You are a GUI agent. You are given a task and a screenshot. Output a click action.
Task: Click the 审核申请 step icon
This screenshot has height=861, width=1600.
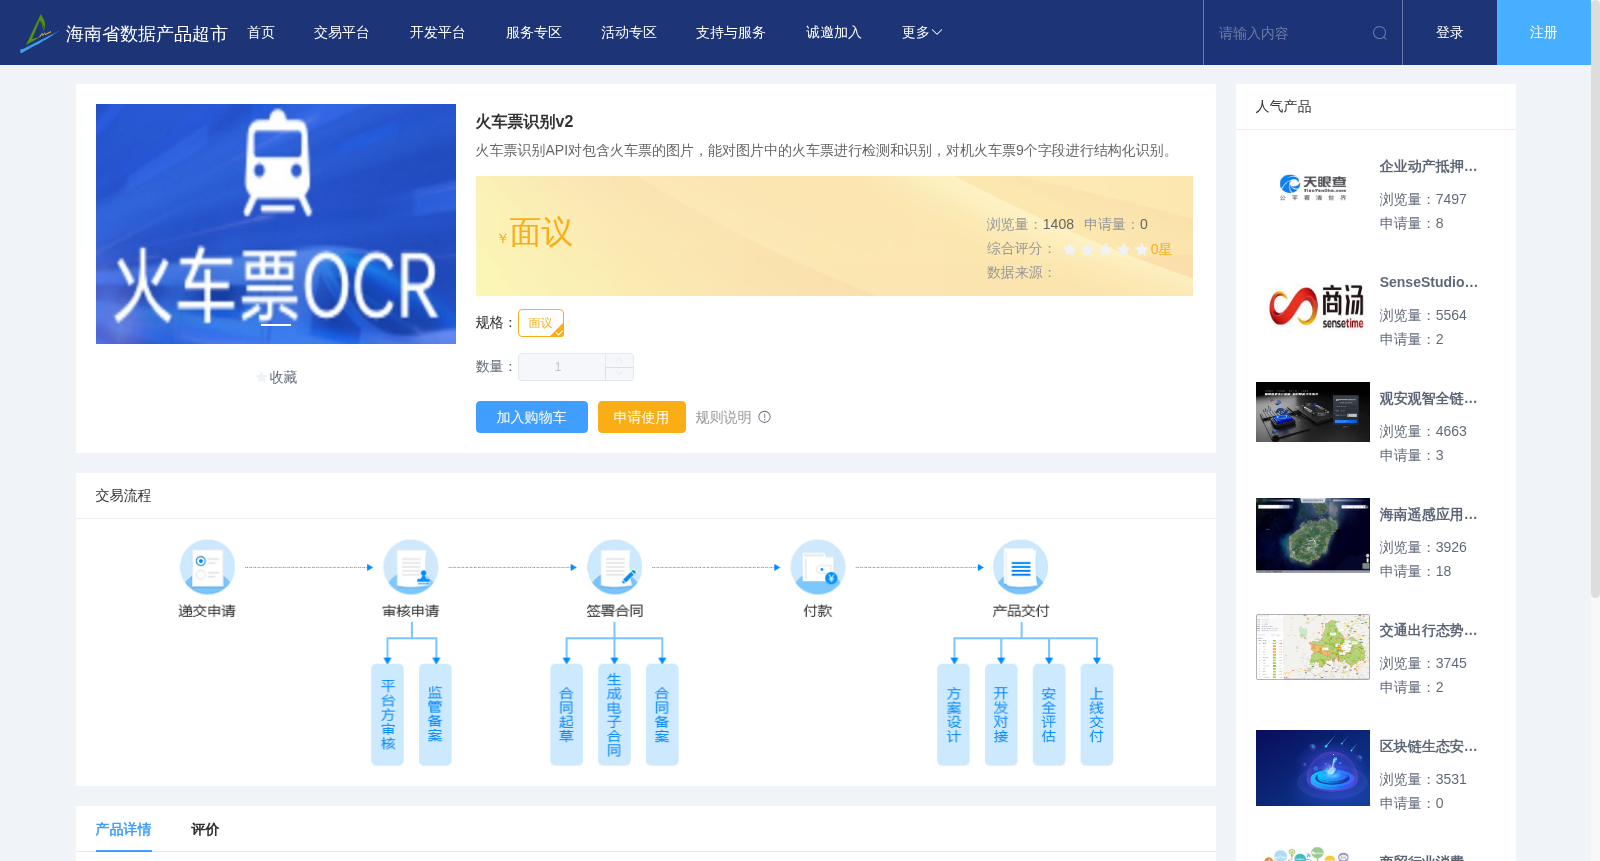(411, 567)
